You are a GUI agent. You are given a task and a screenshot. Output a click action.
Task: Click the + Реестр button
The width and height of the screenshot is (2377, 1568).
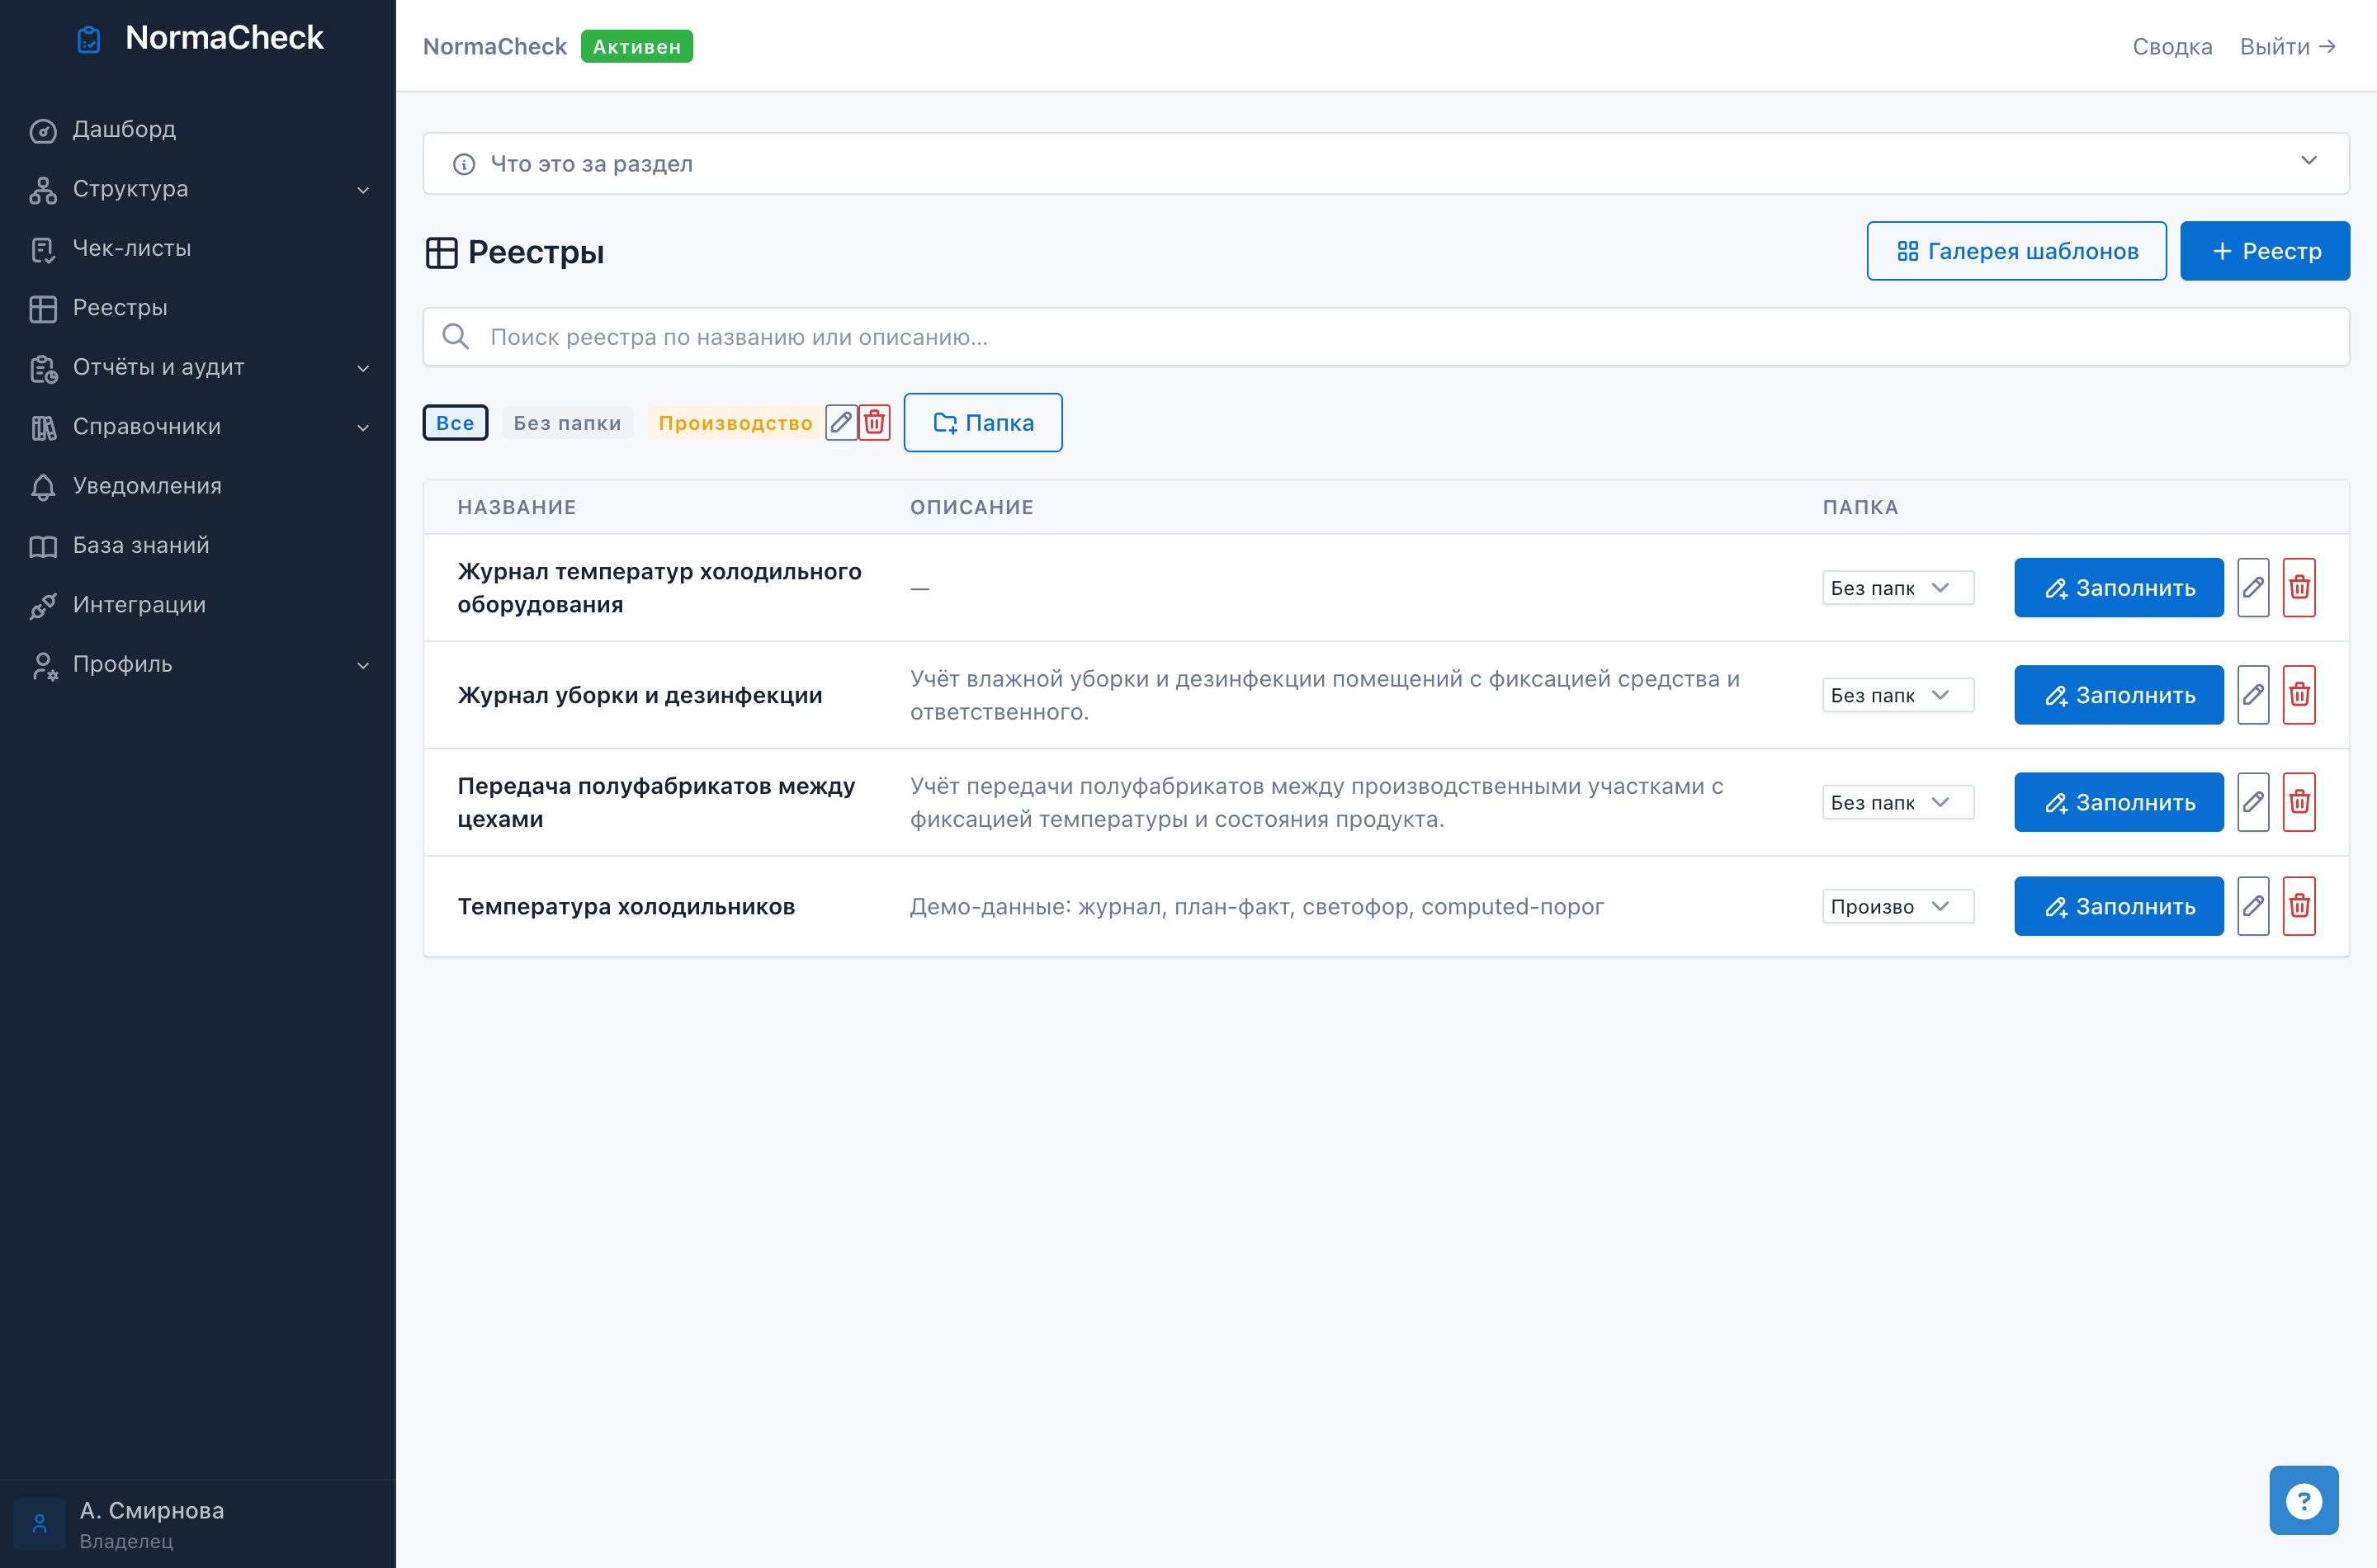click(x=2265, y=251)
